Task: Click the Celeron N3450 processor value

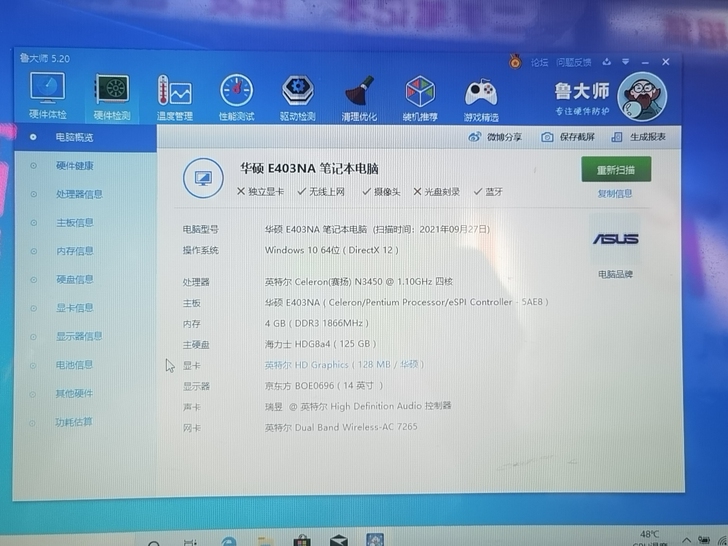Action: (x=359, y=281)
